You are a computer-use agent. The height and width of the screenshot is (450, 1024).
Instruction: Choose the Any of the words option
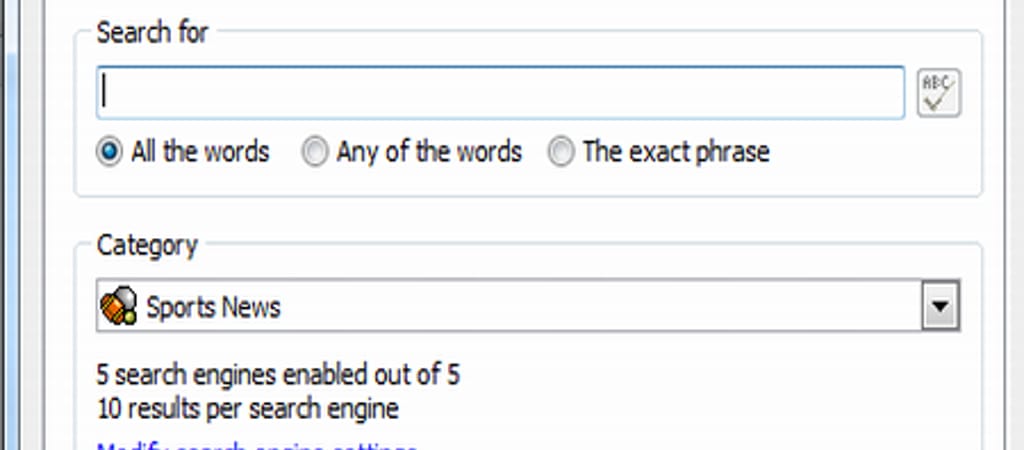pyautogui.click(x=314, y=152)
